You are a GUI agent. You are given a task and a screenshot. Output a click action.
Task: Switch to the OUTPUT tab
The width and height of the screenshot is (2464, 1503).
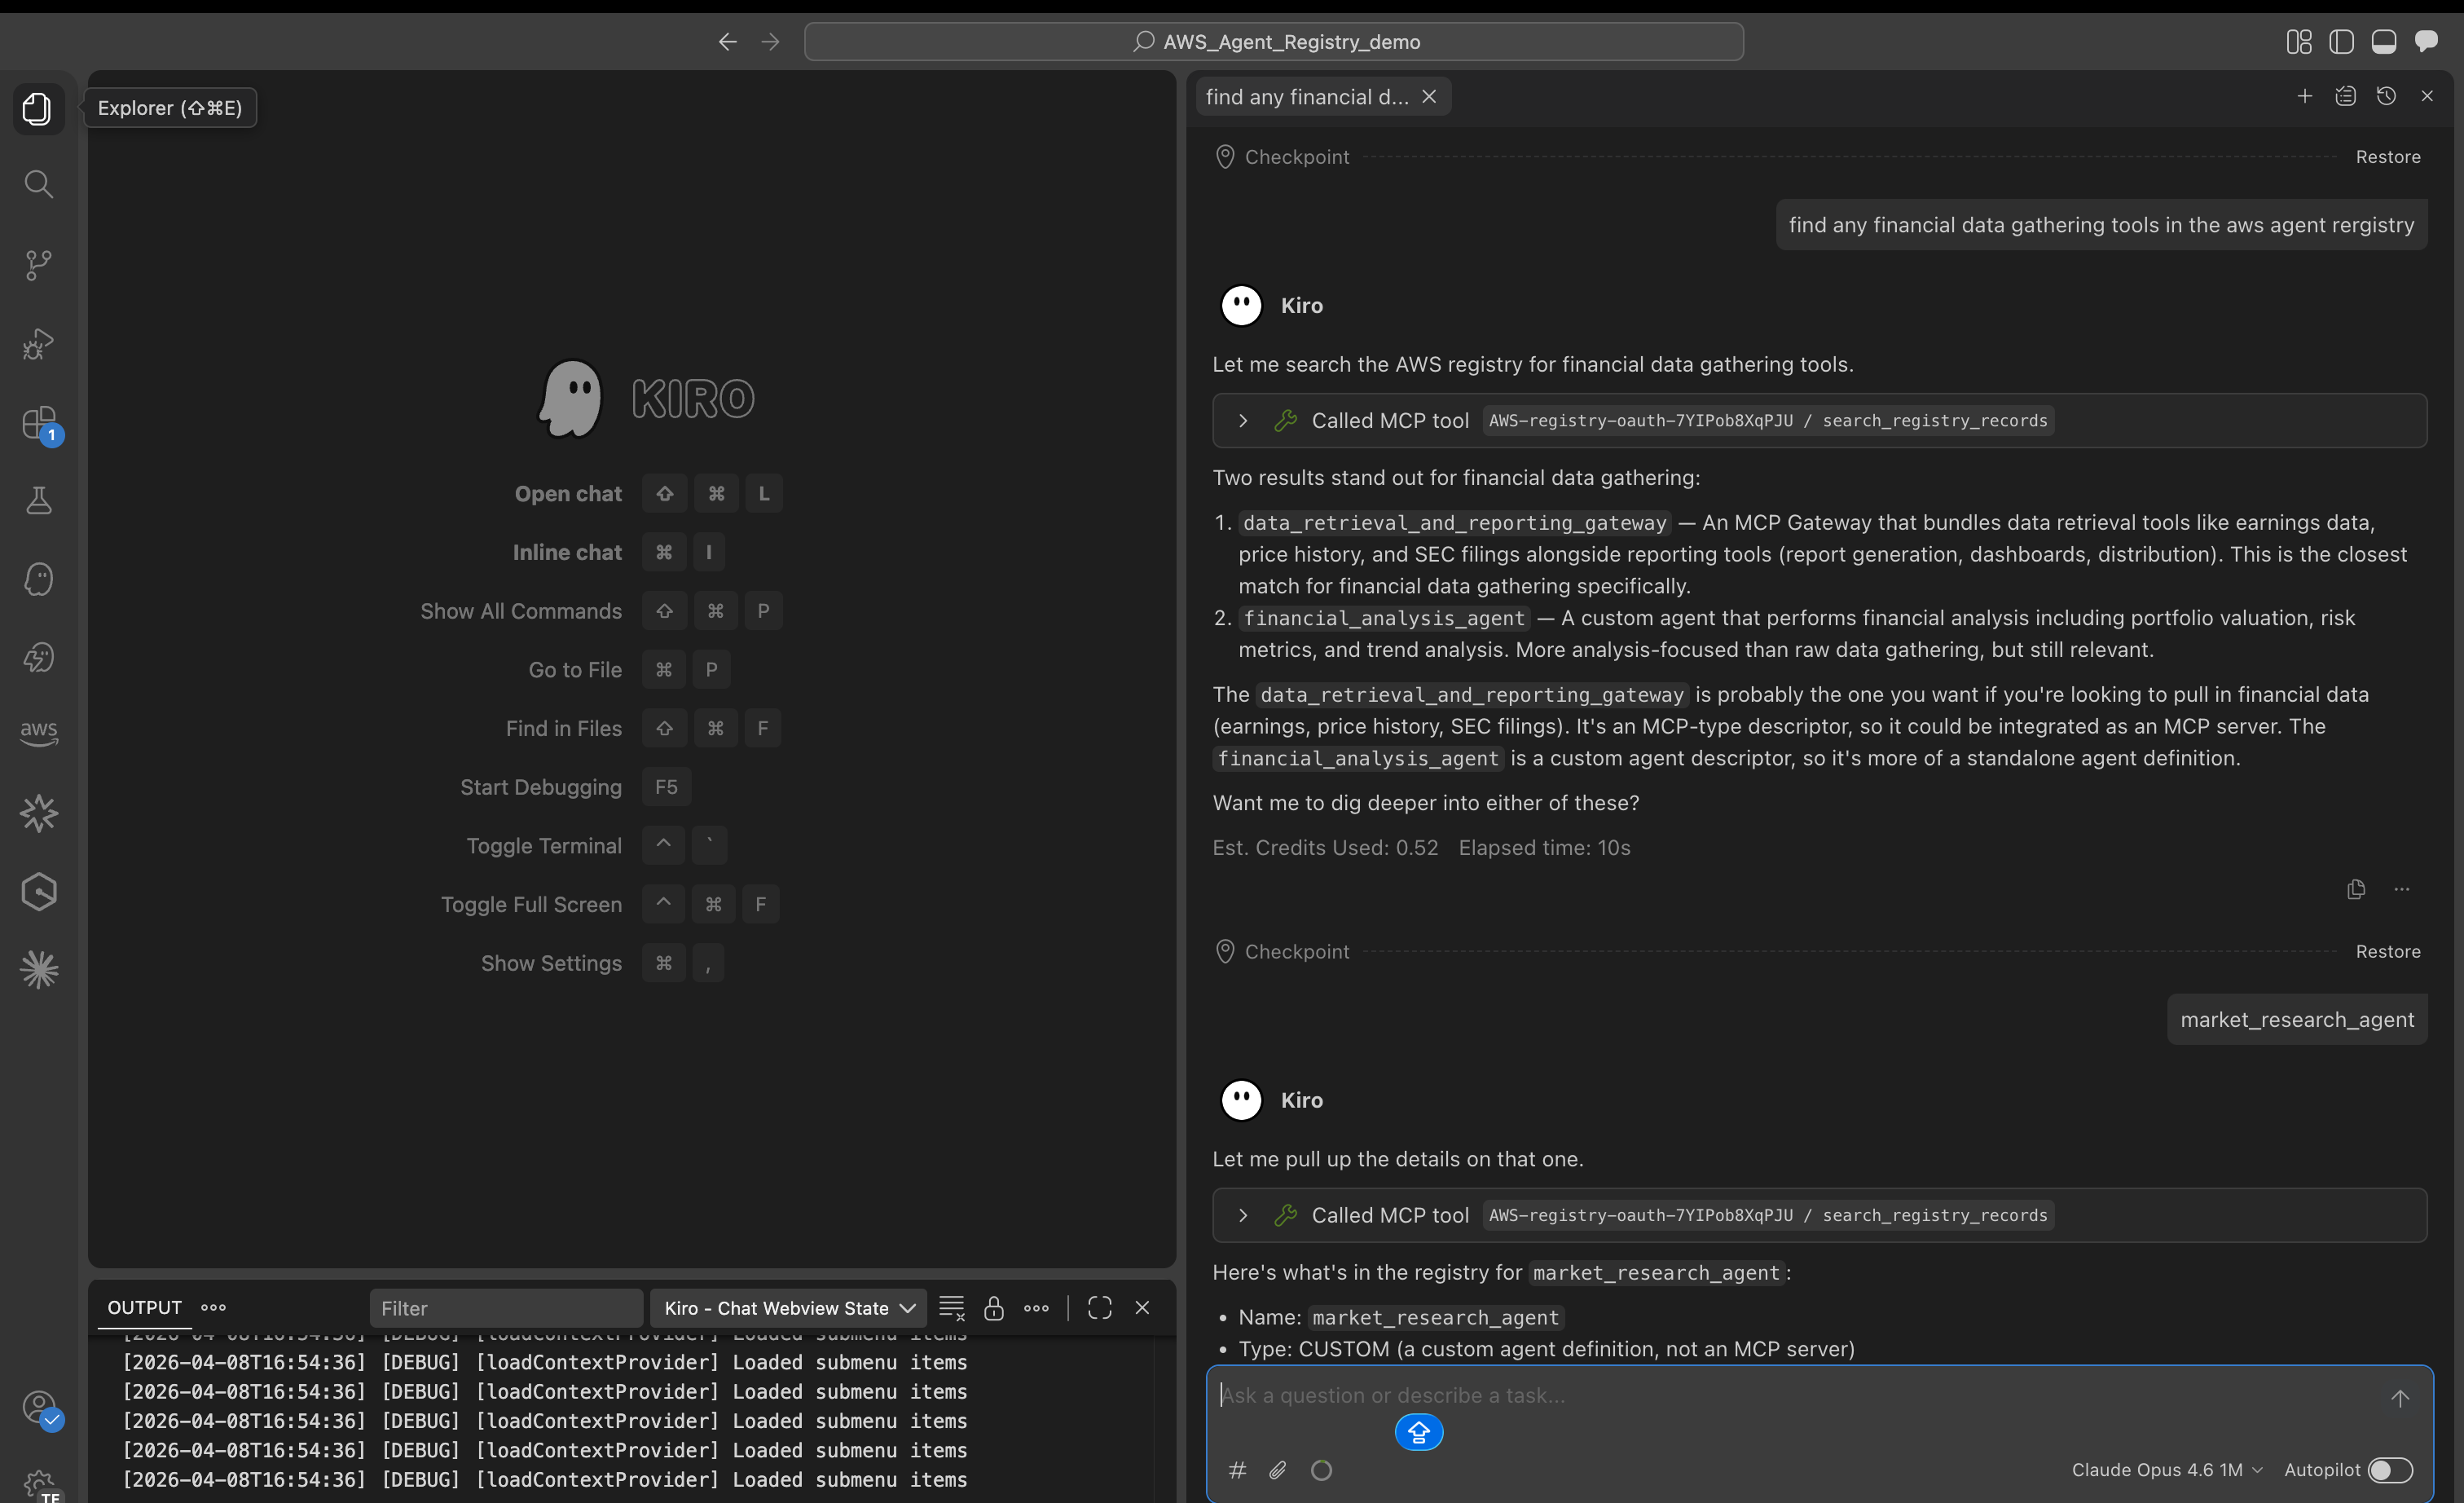143,1307
